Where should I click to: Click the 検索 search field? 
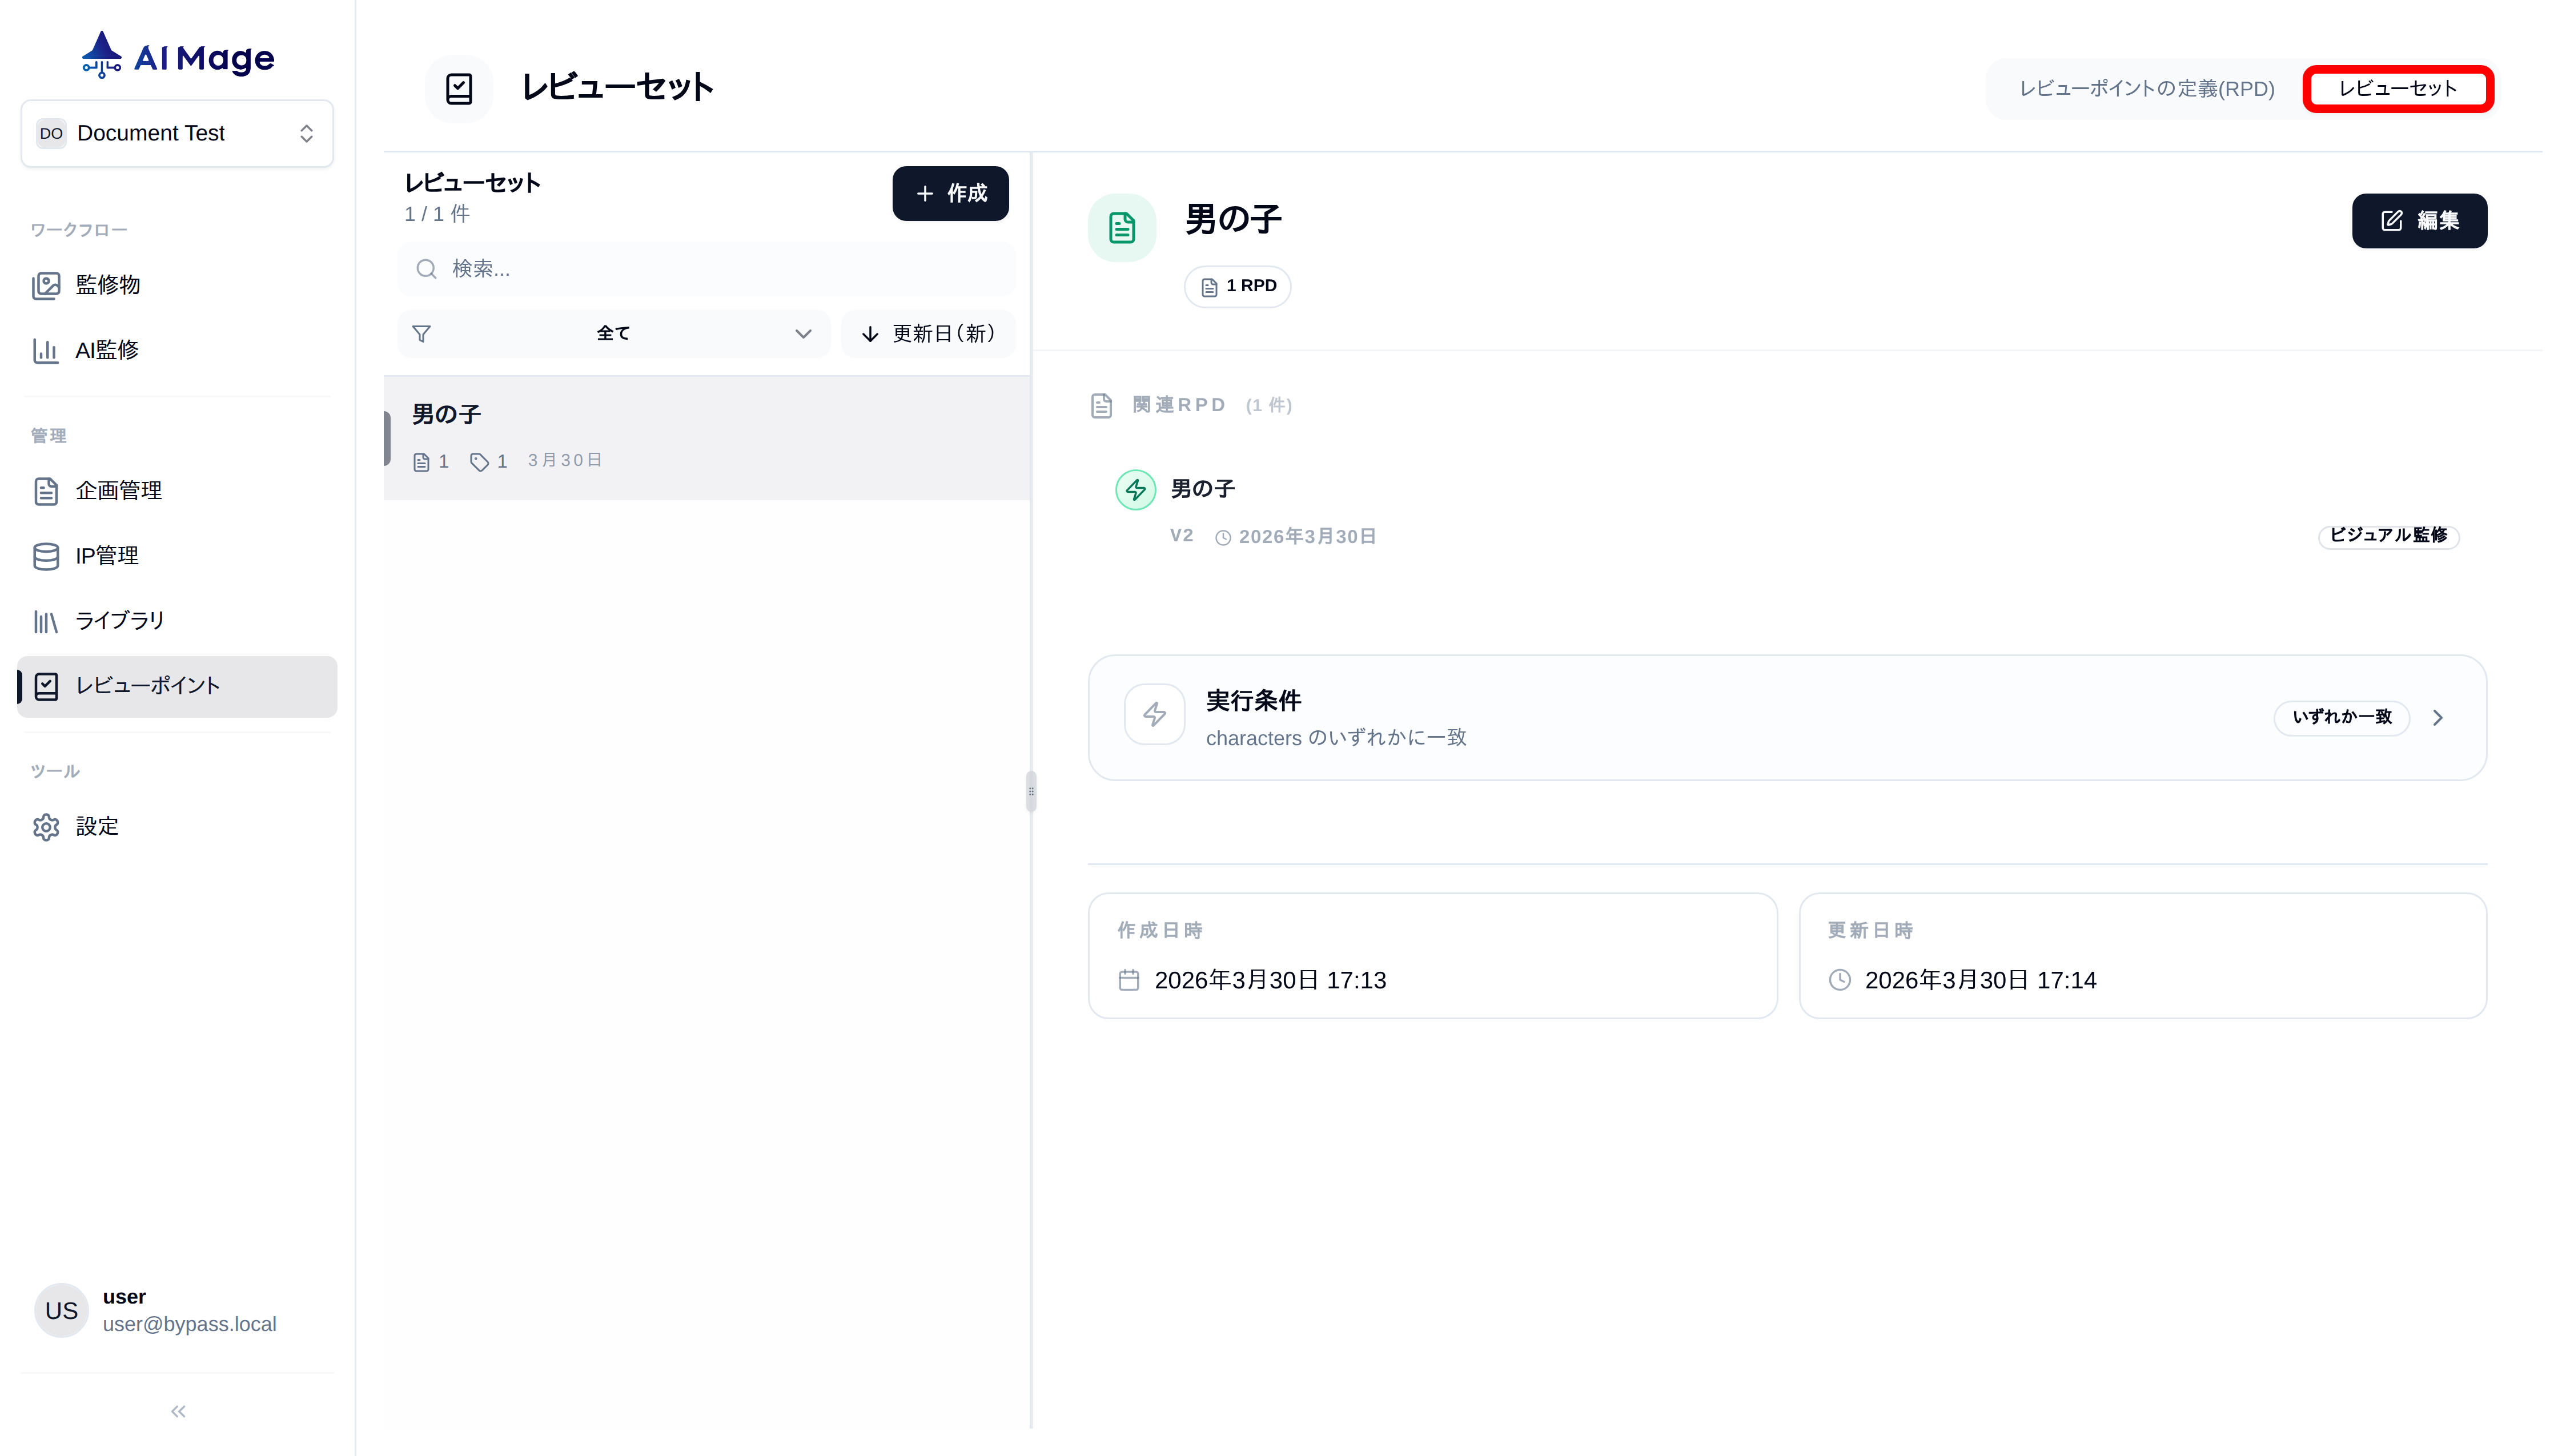706,268
